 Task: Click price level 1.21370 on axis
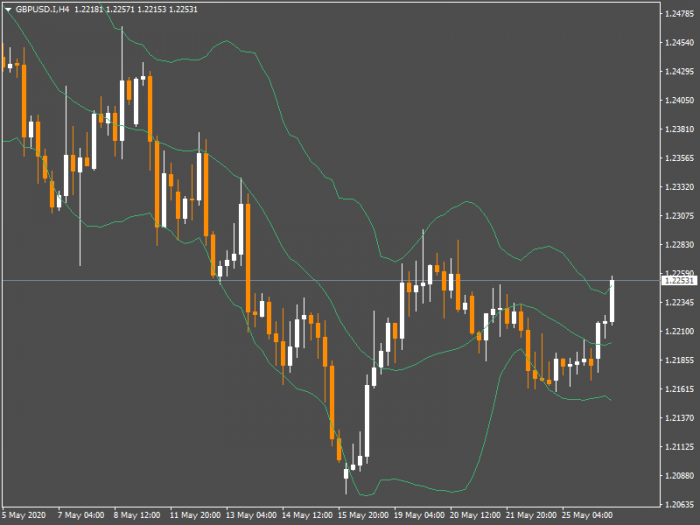click(679, 418)
